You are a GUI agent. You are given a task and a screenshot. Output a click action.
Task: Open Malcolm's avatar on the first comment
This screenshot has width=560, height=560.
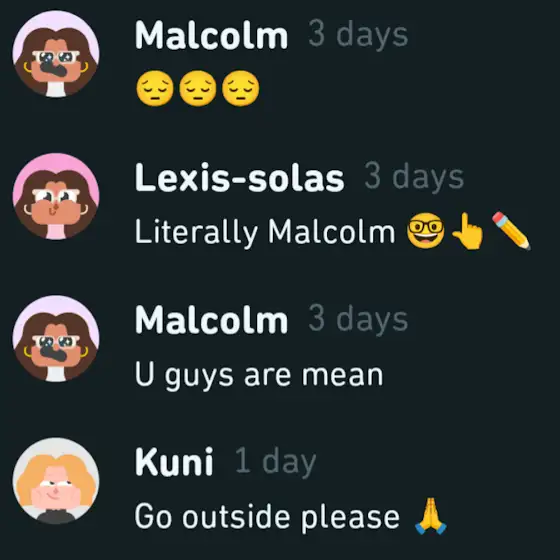pyautogui.click(x=56, y=54)
